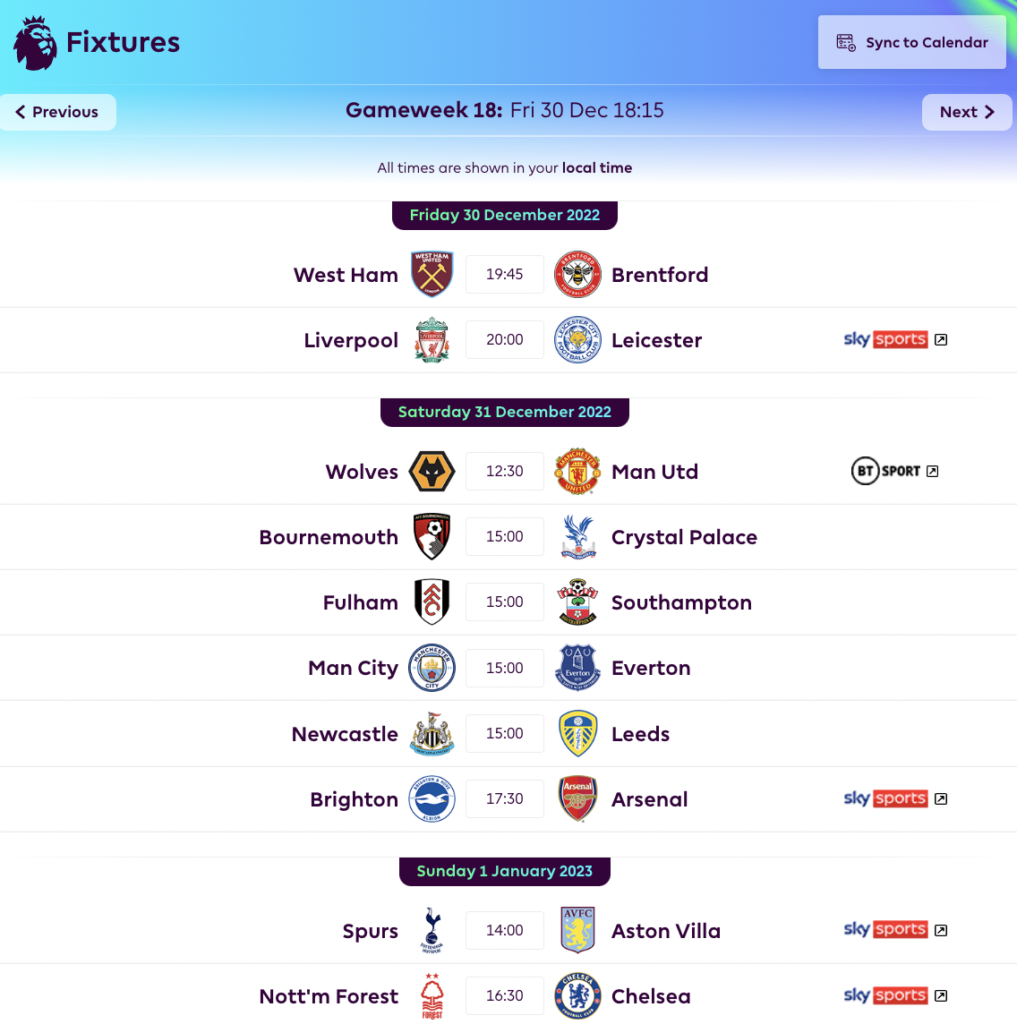
Task: Click the Sync to Calendar icon button
Action: pos(847,43)
